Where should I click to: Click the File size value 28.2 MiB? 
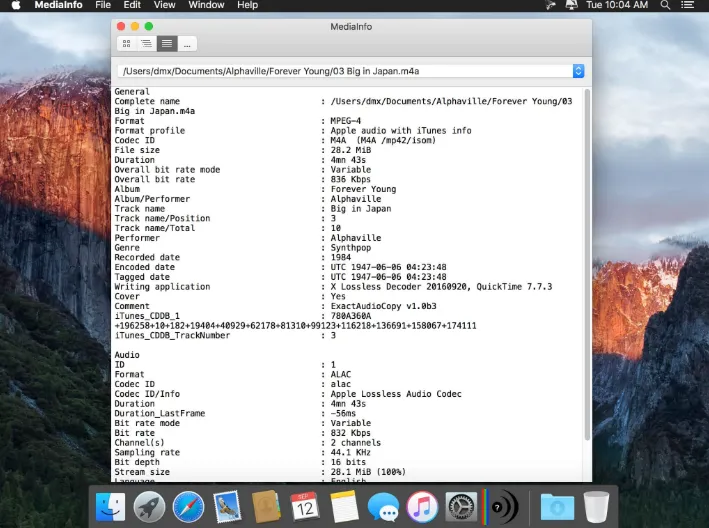(350, 150)
